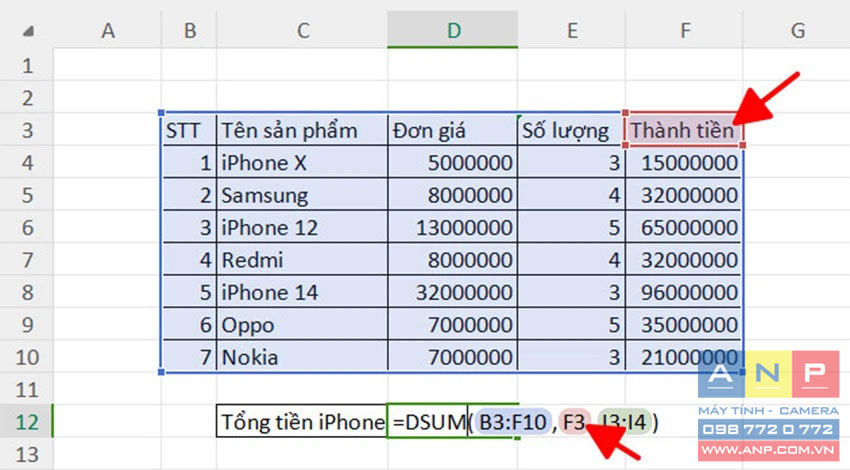
Task: Click the "Đơn giá" header cell
Action: tap(453, 130)
